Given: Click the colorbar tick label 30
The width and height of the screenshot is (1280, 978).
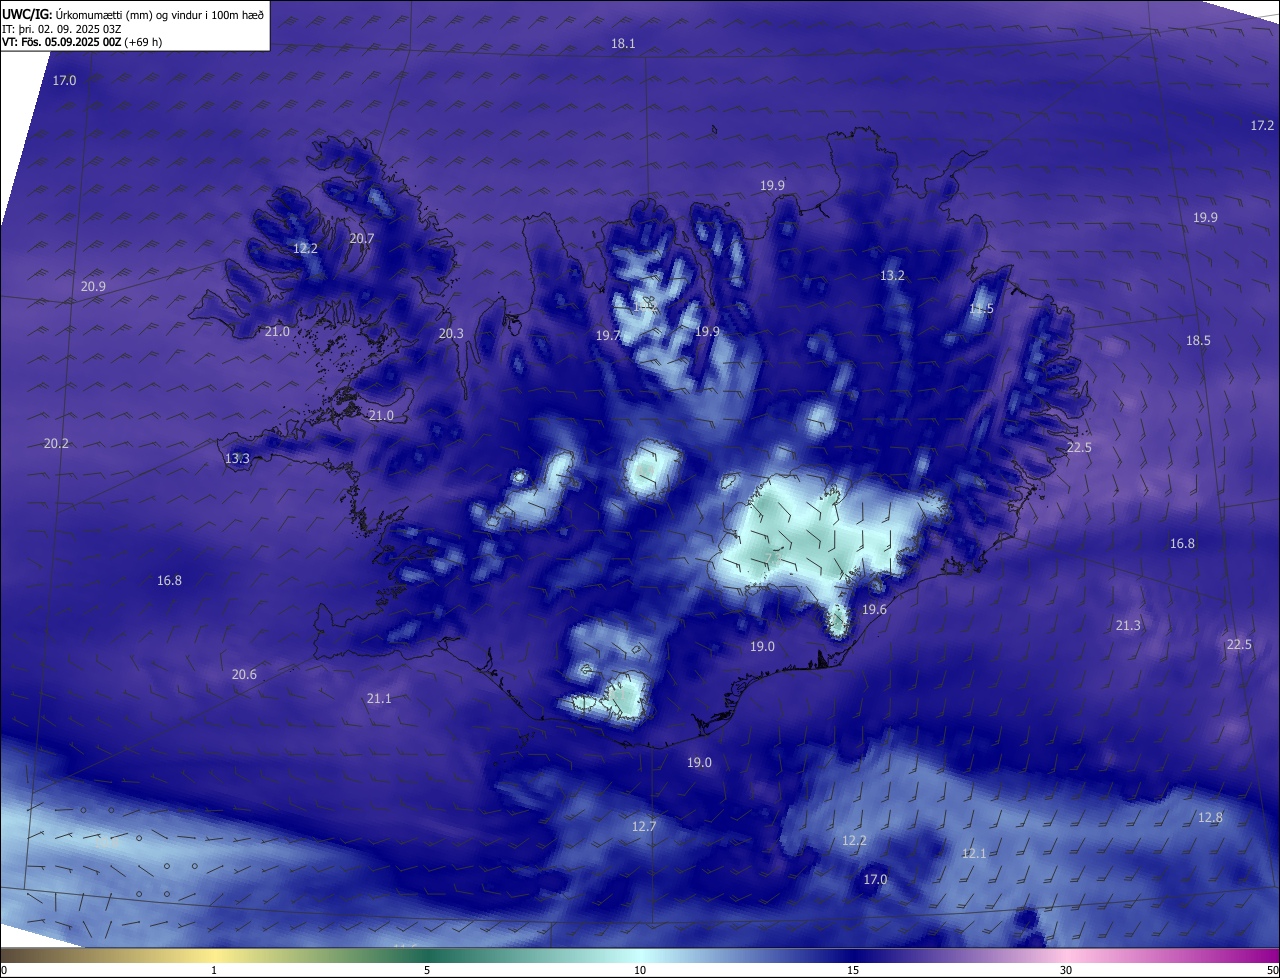Looking at the screenshot, I should (x=1066, y=970).
